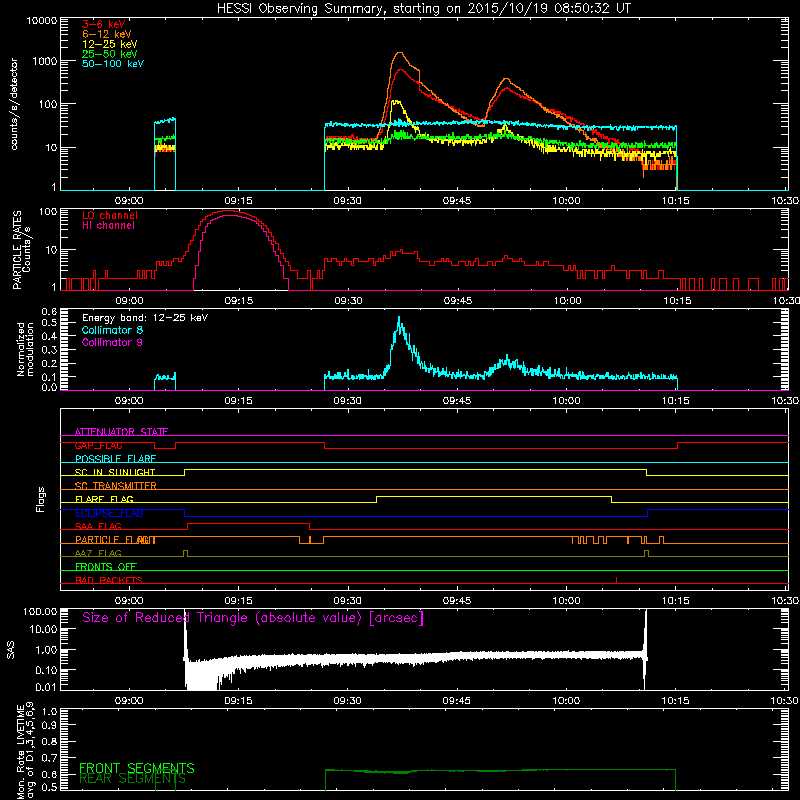
Task: Click the Flags panel axis label
Action: pyautogui.click(x=41, y=499)
